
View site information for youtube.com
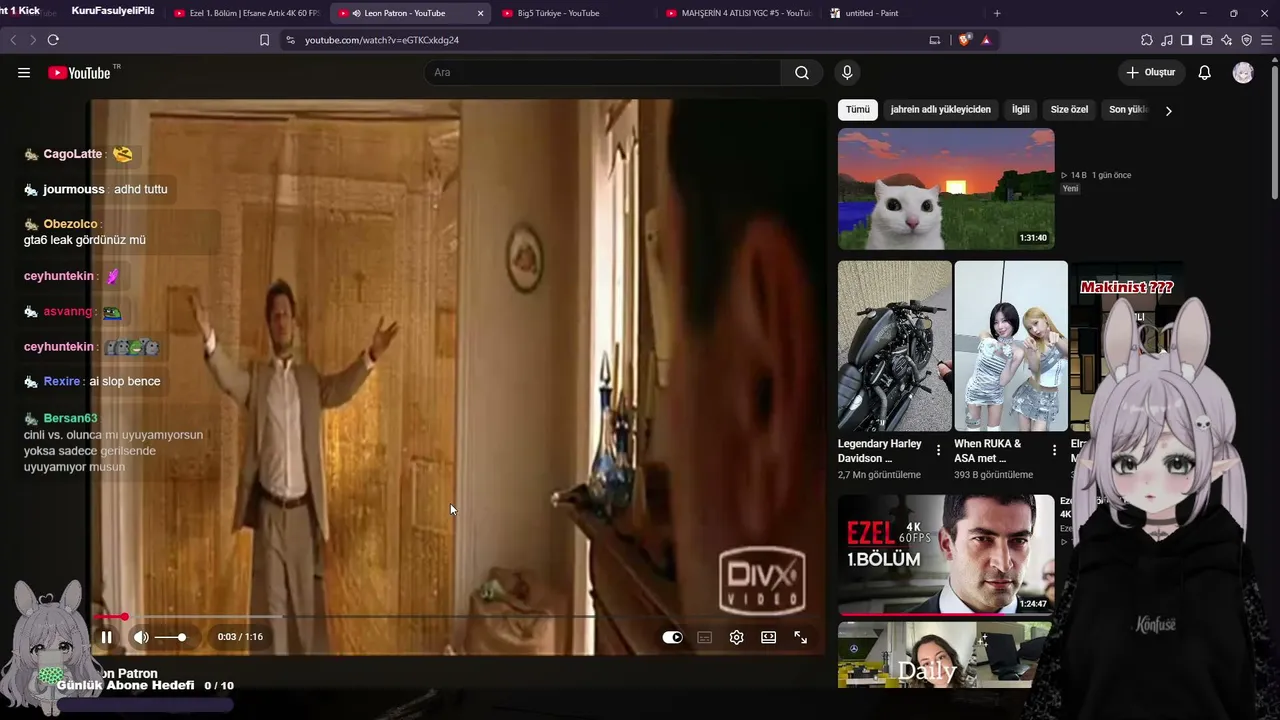click(x=290, y=40)
